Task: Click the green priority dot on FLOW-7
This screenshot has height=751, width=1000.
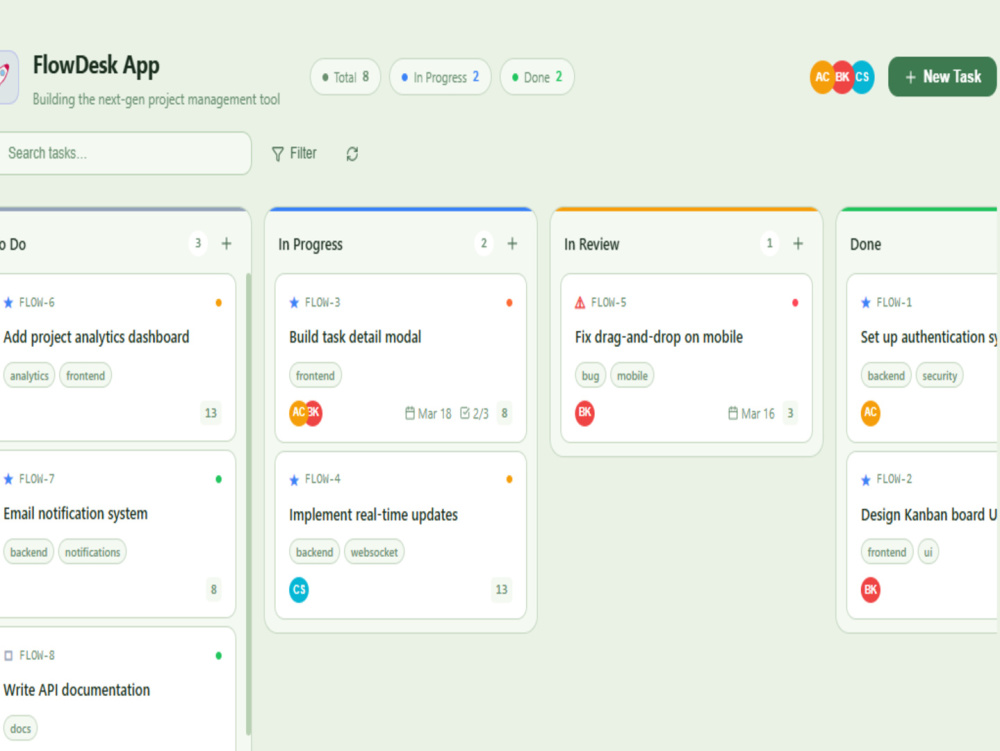Action: [x=219, y=479]
